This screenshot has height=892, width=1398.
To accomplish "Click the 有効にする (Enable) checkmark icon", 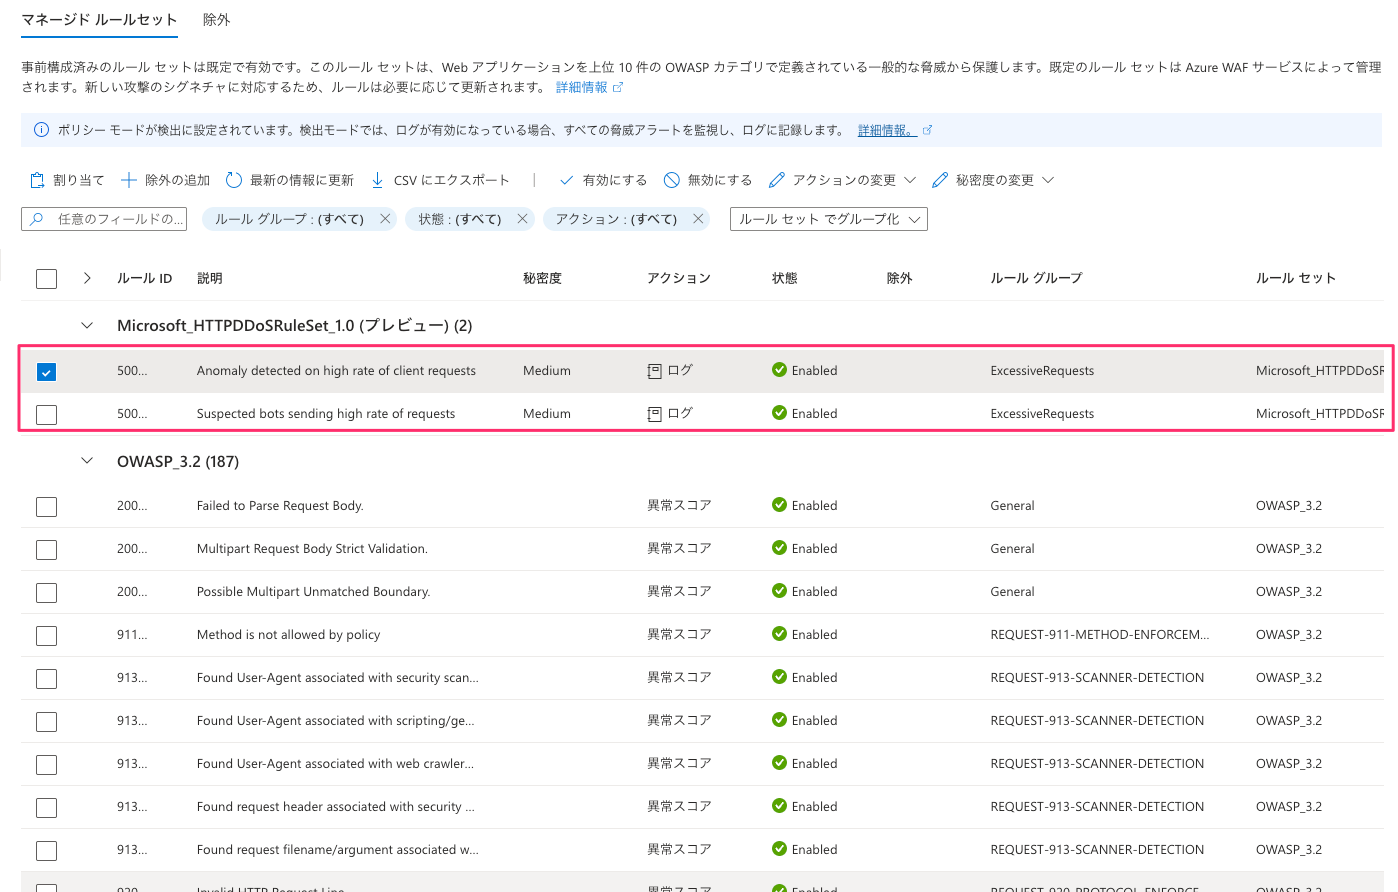I will coord(566,179).
